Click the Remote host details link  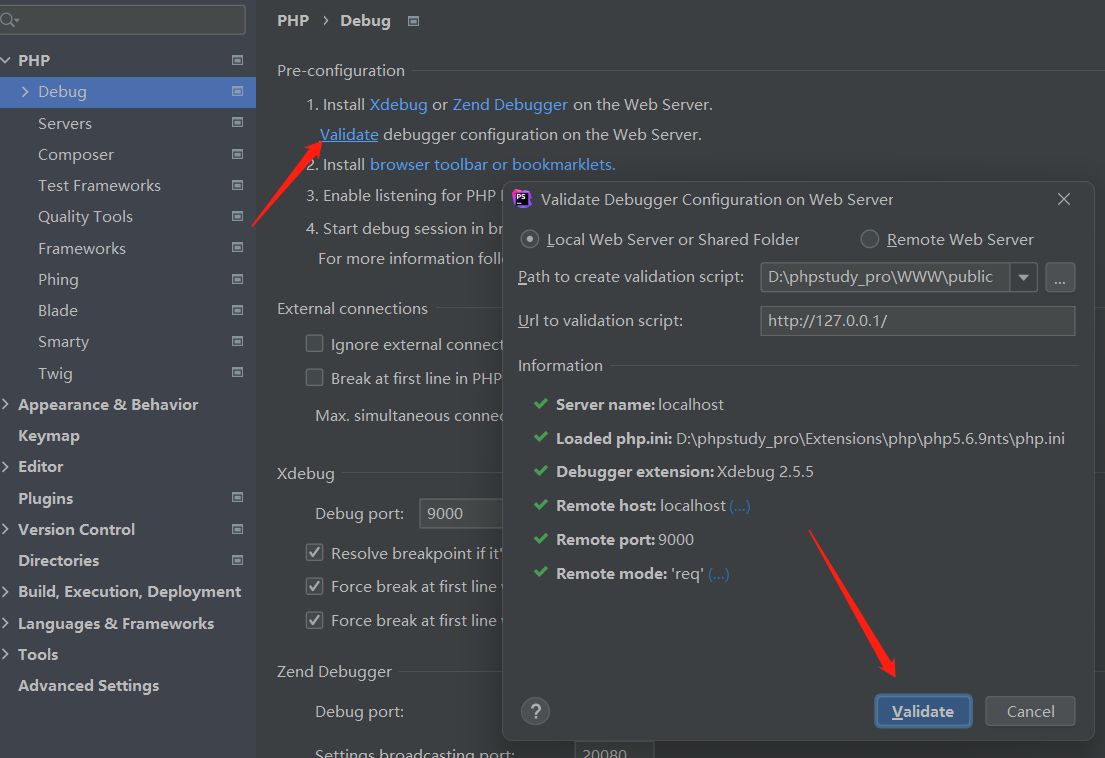[x=740, y=506]
